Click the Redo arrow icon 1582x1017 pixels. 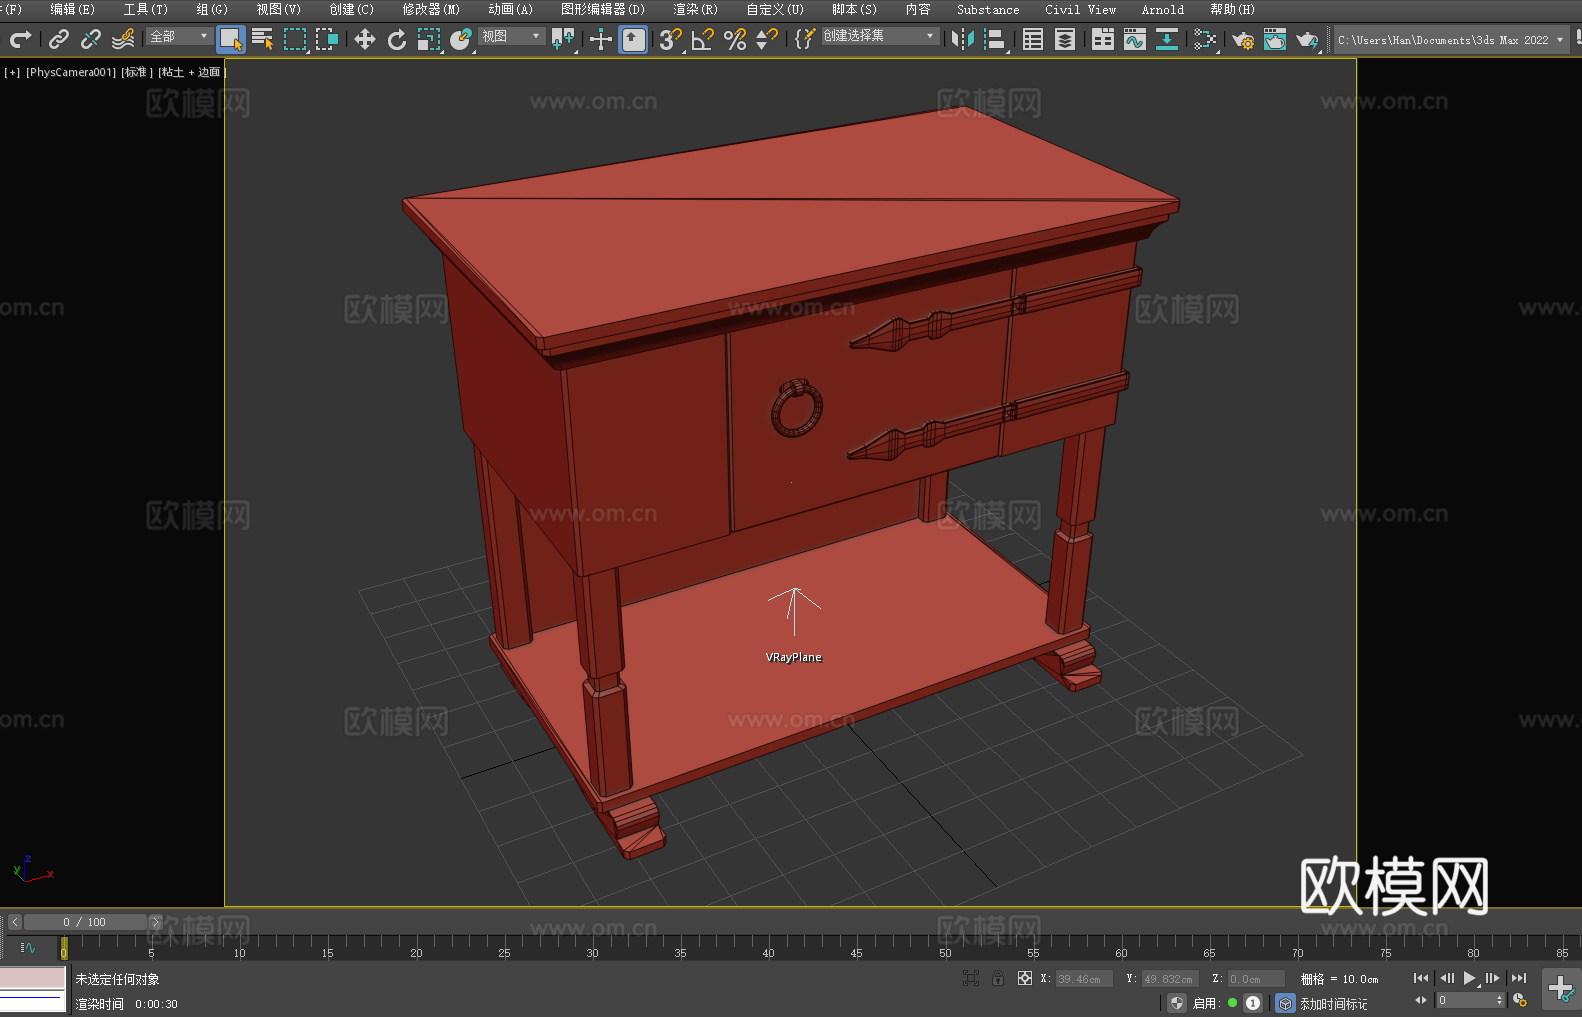point(20,39)
